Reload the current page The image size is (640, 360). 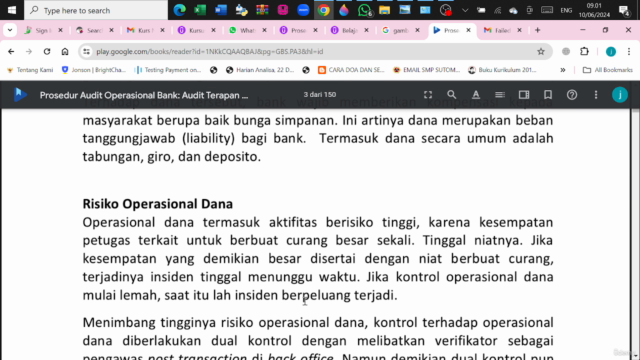coord(47,51)
